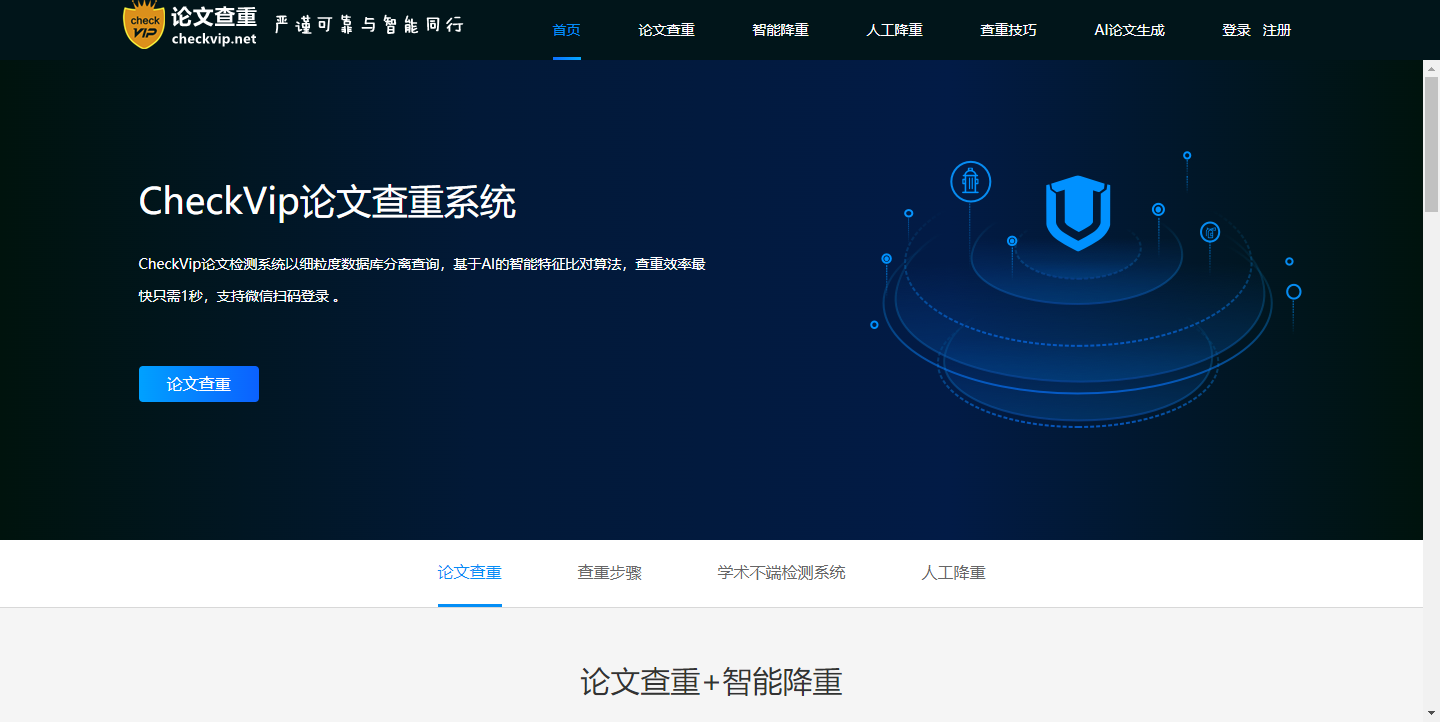Viewport: 1440px width, 722px height.
Task: Click the central blue shield graphic
Action: click(1078, 213)
